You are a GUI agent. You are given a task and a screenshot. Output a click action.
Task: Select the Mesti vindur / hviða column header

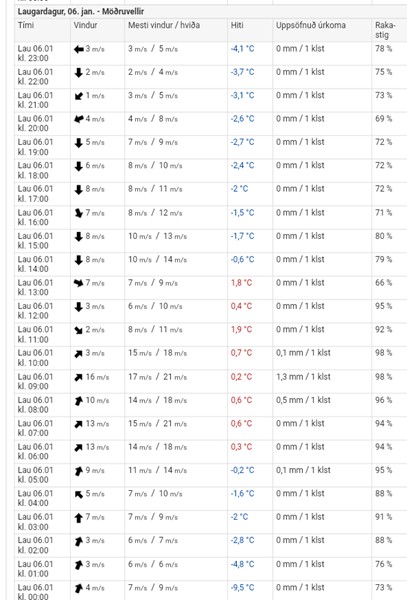point(164,25)
